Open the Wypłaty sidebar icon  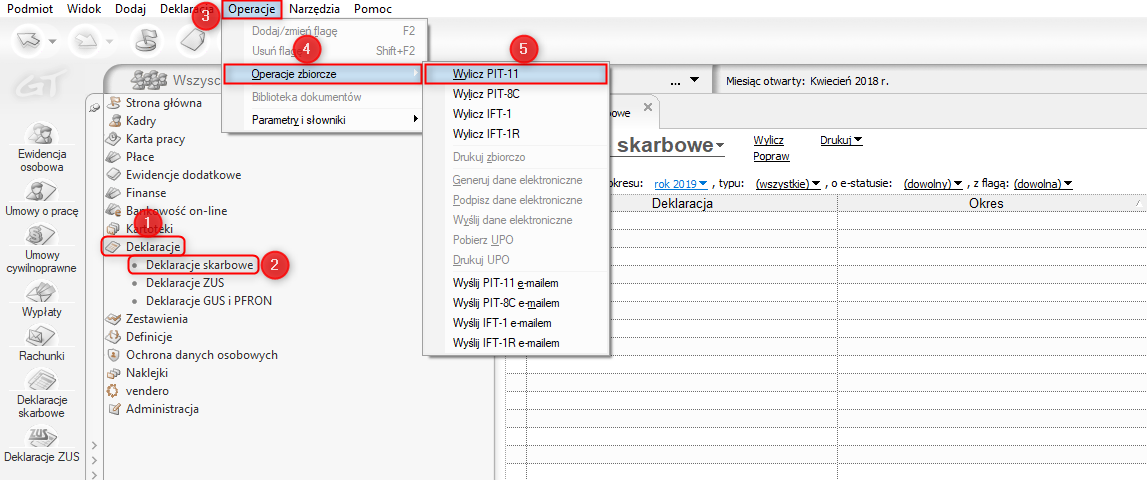42,293
